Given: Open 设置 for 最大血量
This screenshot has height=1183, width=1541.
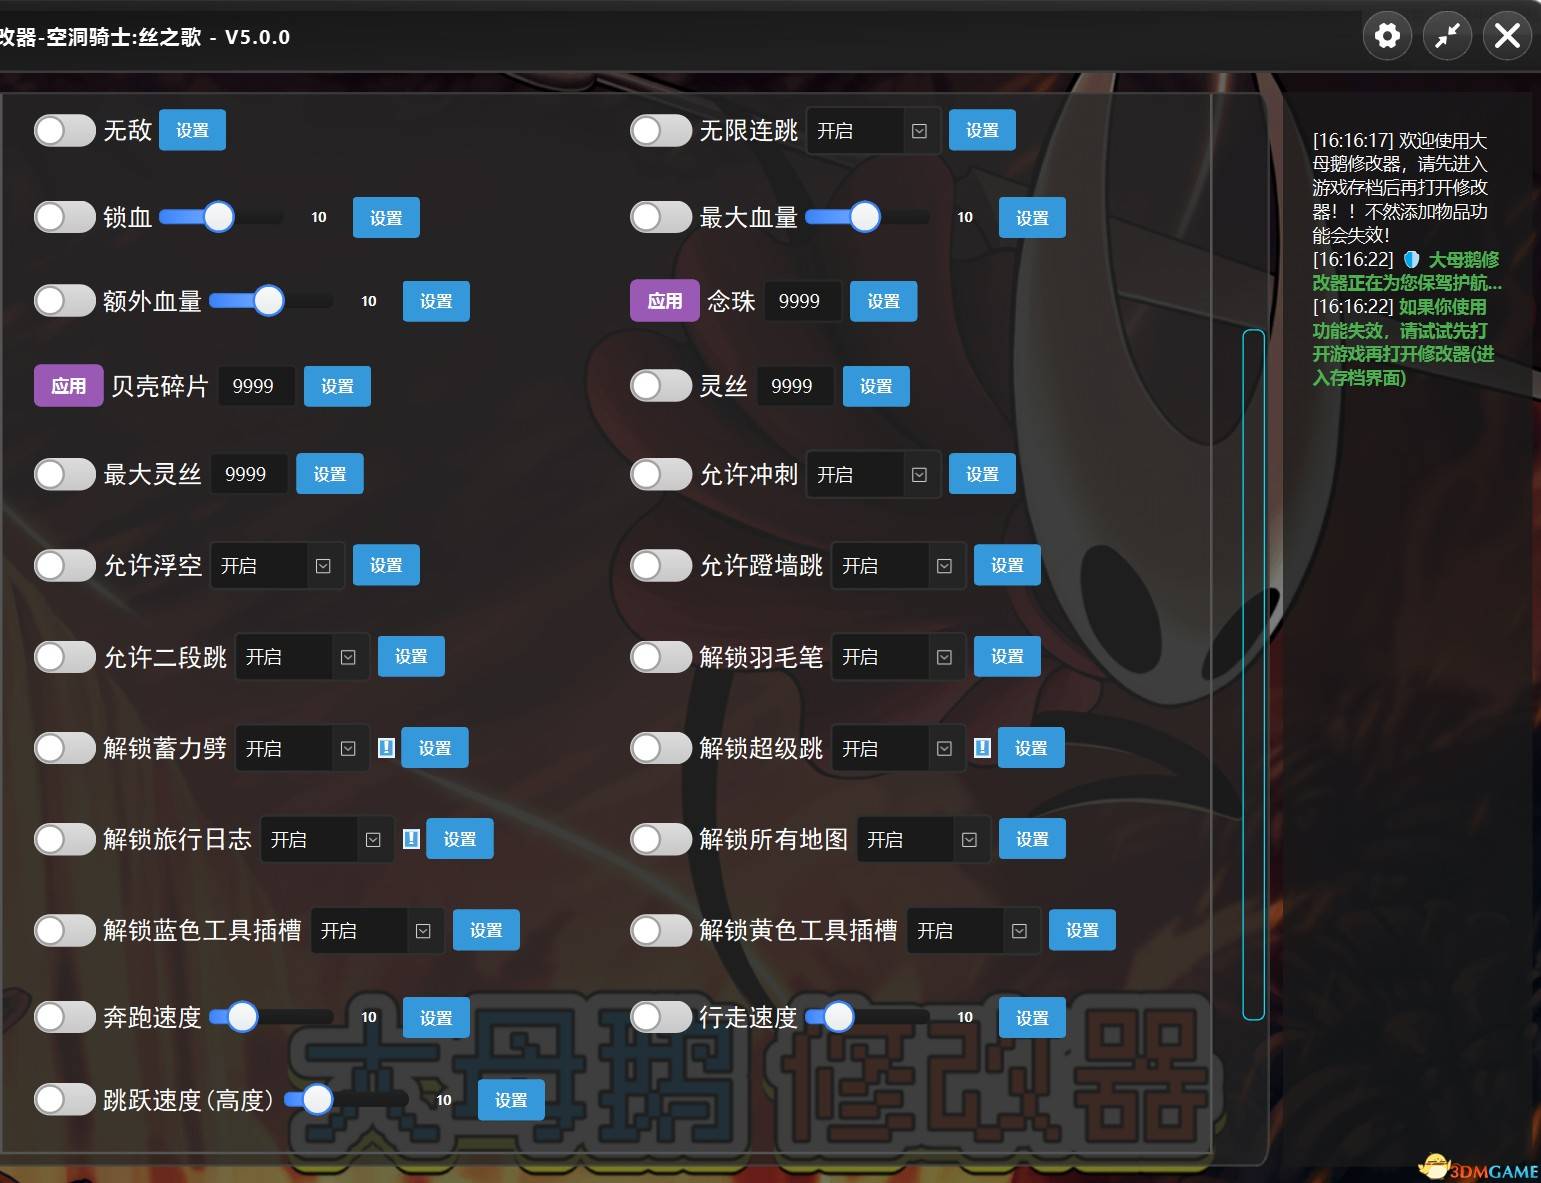Looking at the screenshot, I should [1032, 217].
